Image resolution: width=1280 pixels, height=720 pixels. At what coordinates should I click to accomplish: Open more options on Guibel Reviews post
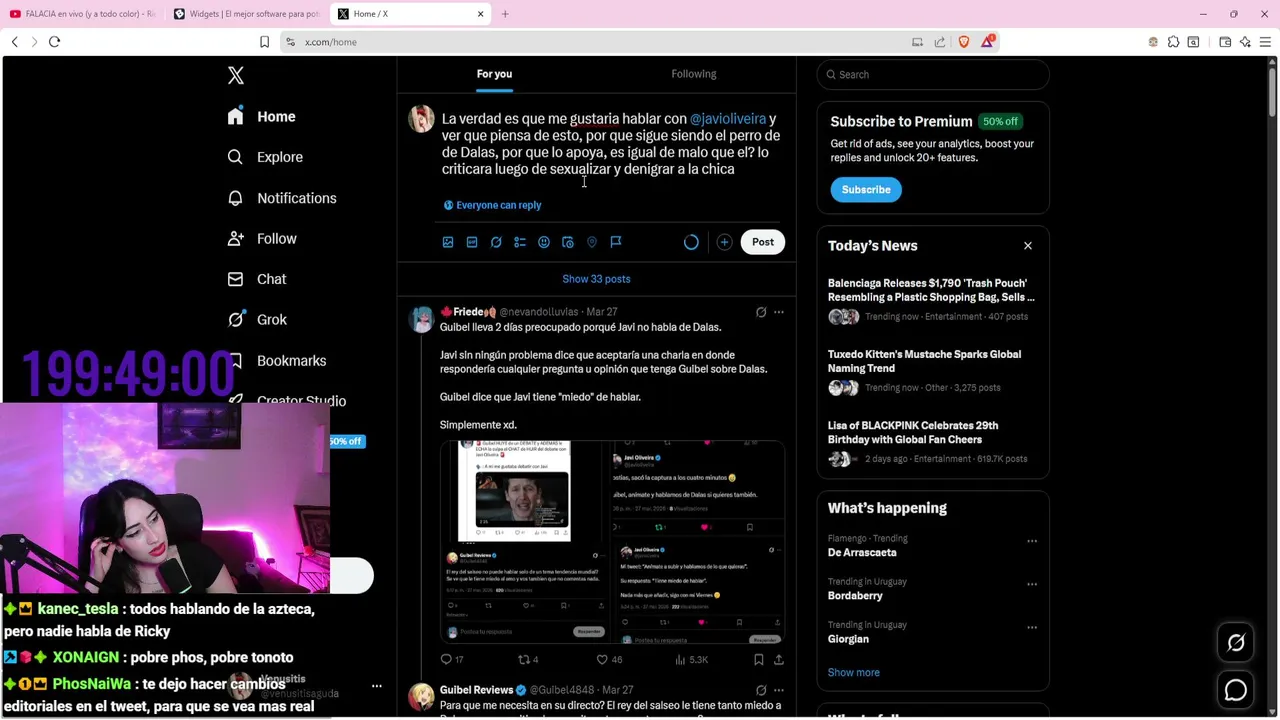coord(779,690)
